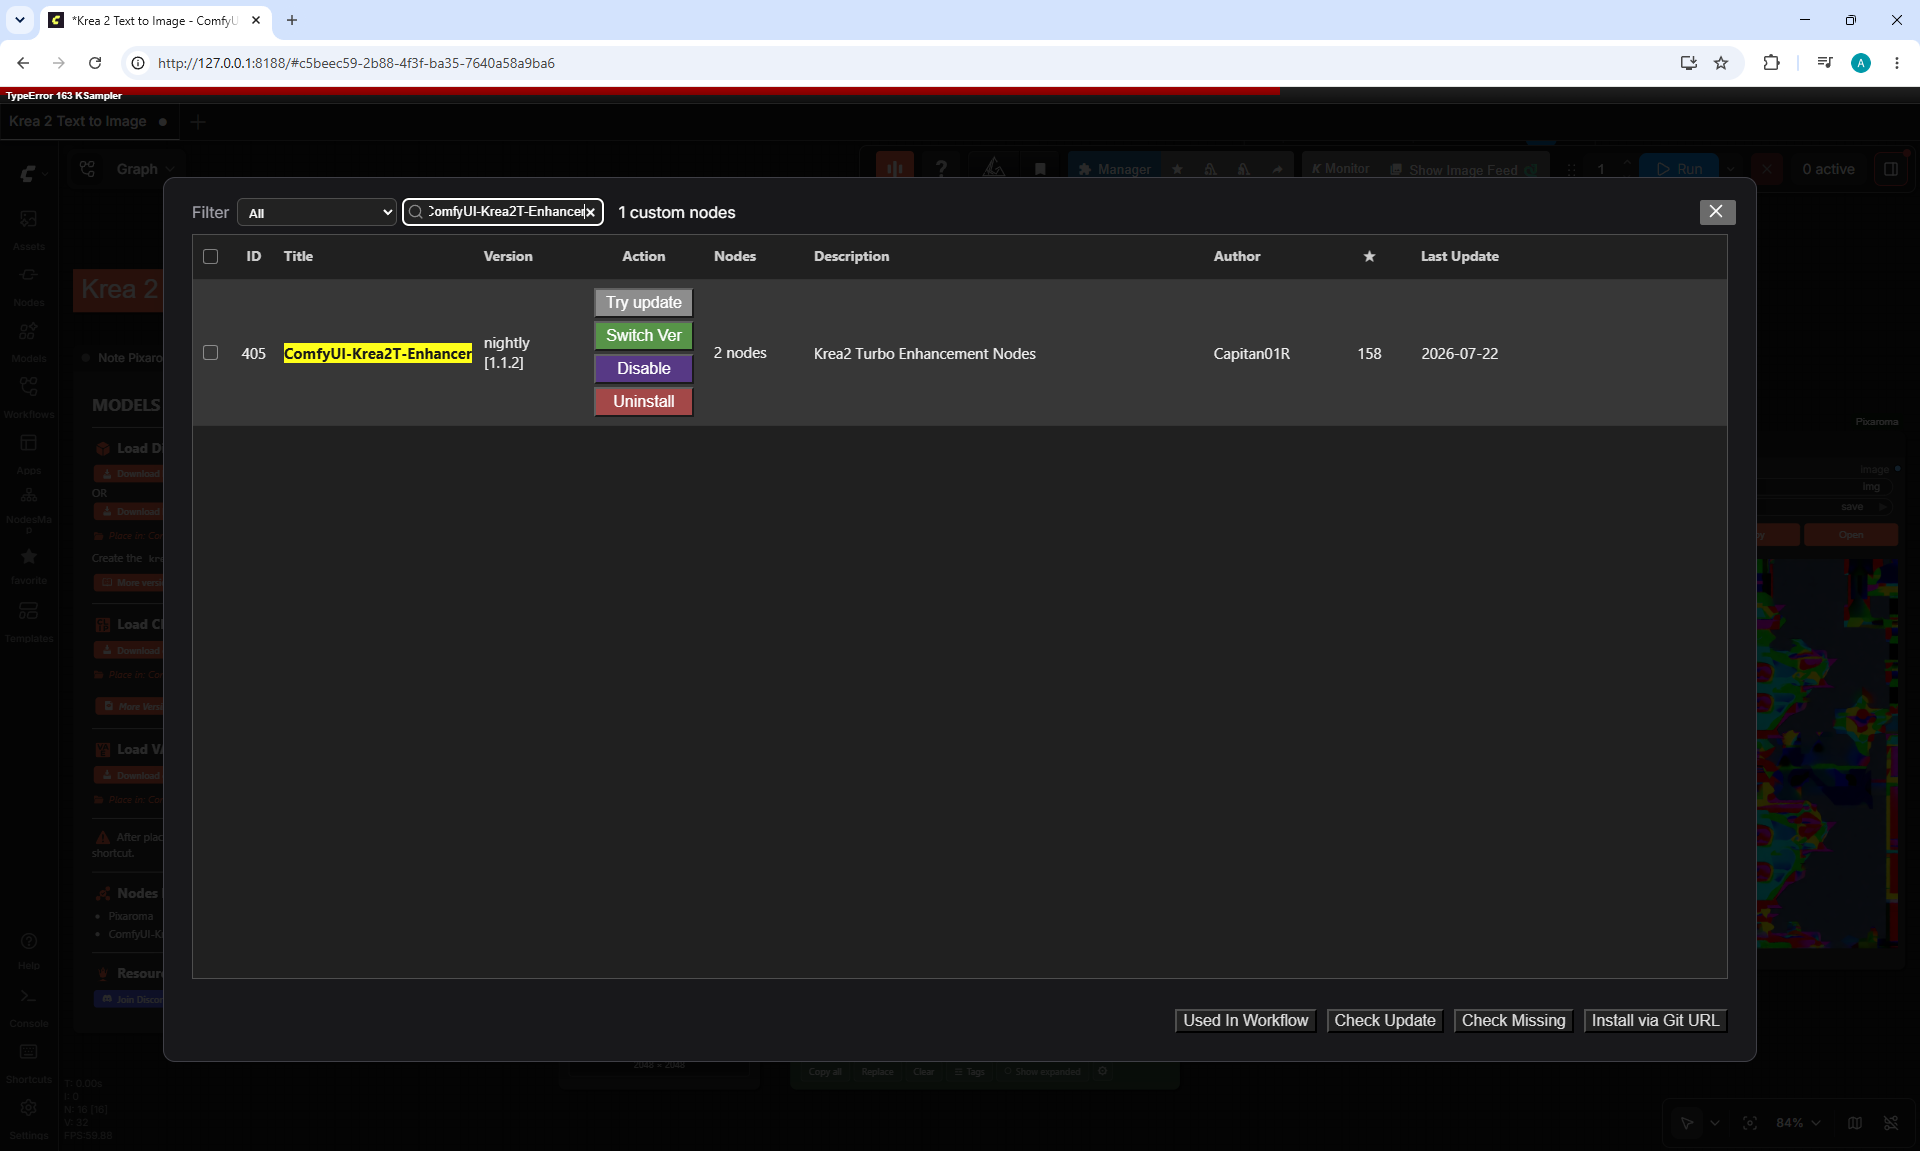The image size is (1920, 1151).
Task: Add a new workflow tab with plus icon
Action: [x=198, y=122]
